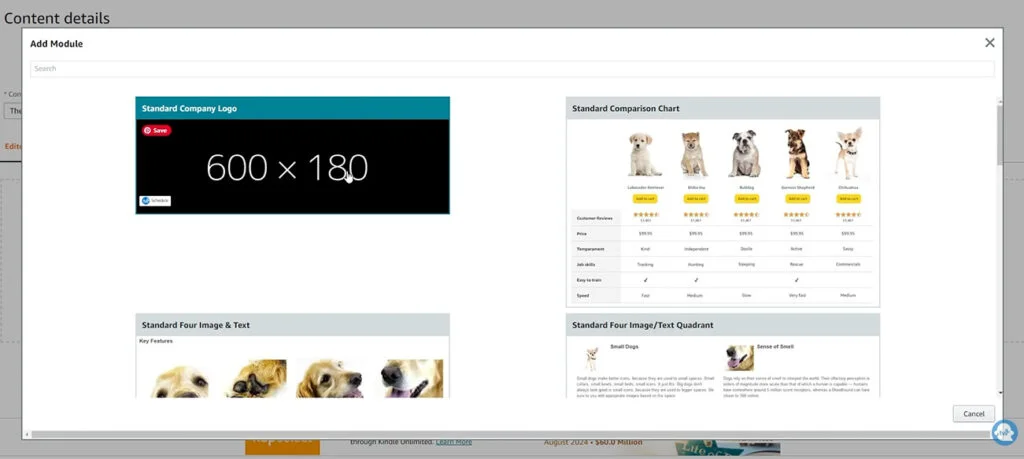Close the Add Module dialog
This screenshot has height=459, width=1024.
989,43
